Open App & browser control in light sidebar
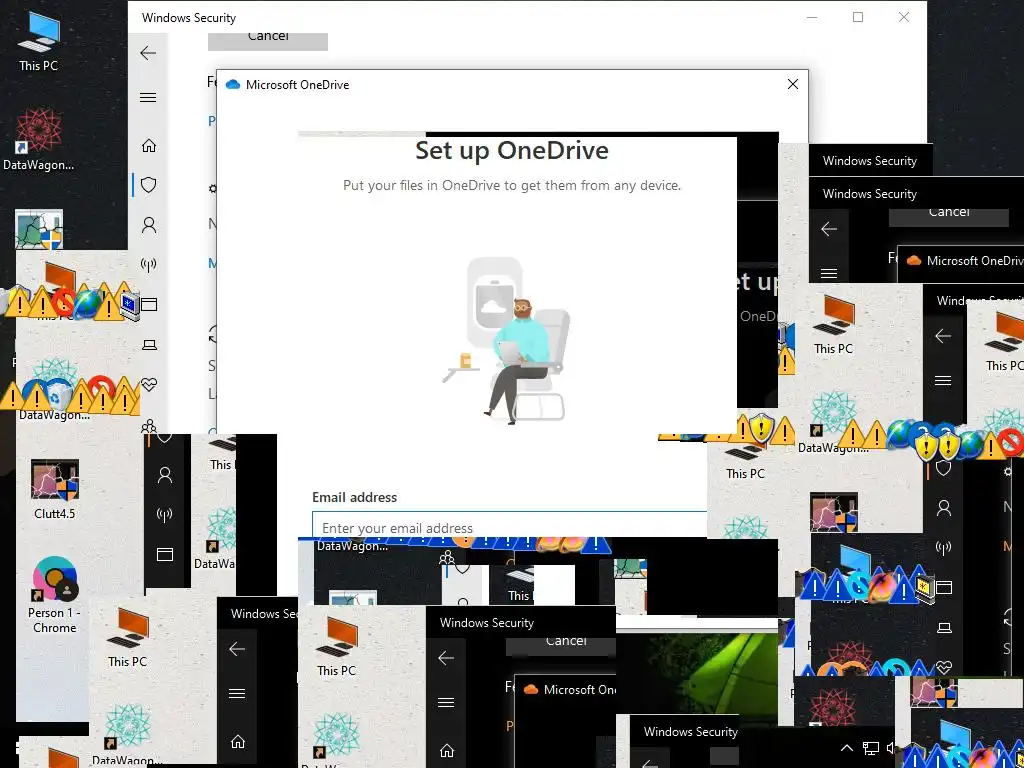This screenshot has height=768, width=1024. [x=150, y=304]
